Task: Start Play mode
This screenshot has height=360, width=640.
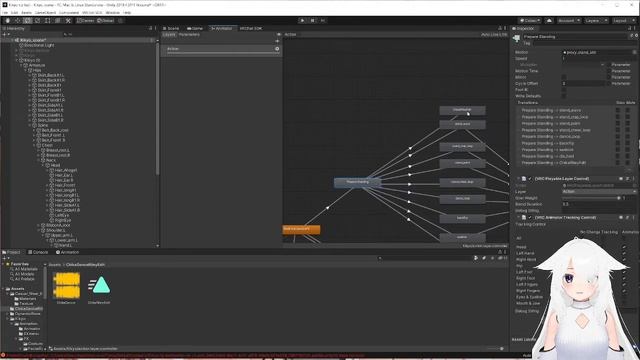Action: click(302, 20)
